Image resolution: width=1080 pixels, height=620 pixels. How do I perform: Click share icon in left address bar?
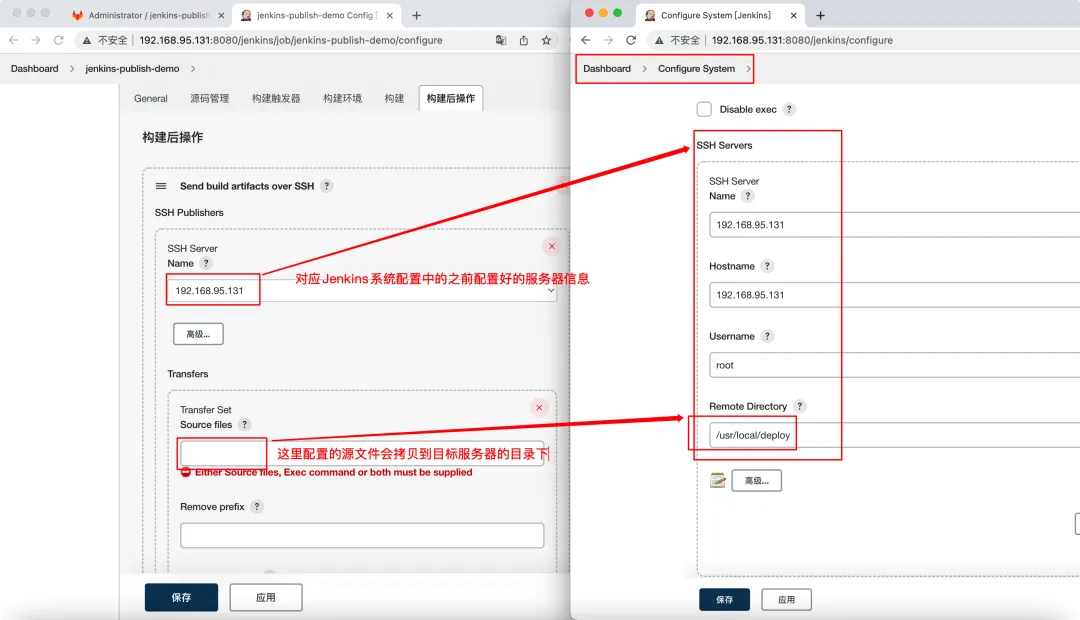click(x=523, y=40)
